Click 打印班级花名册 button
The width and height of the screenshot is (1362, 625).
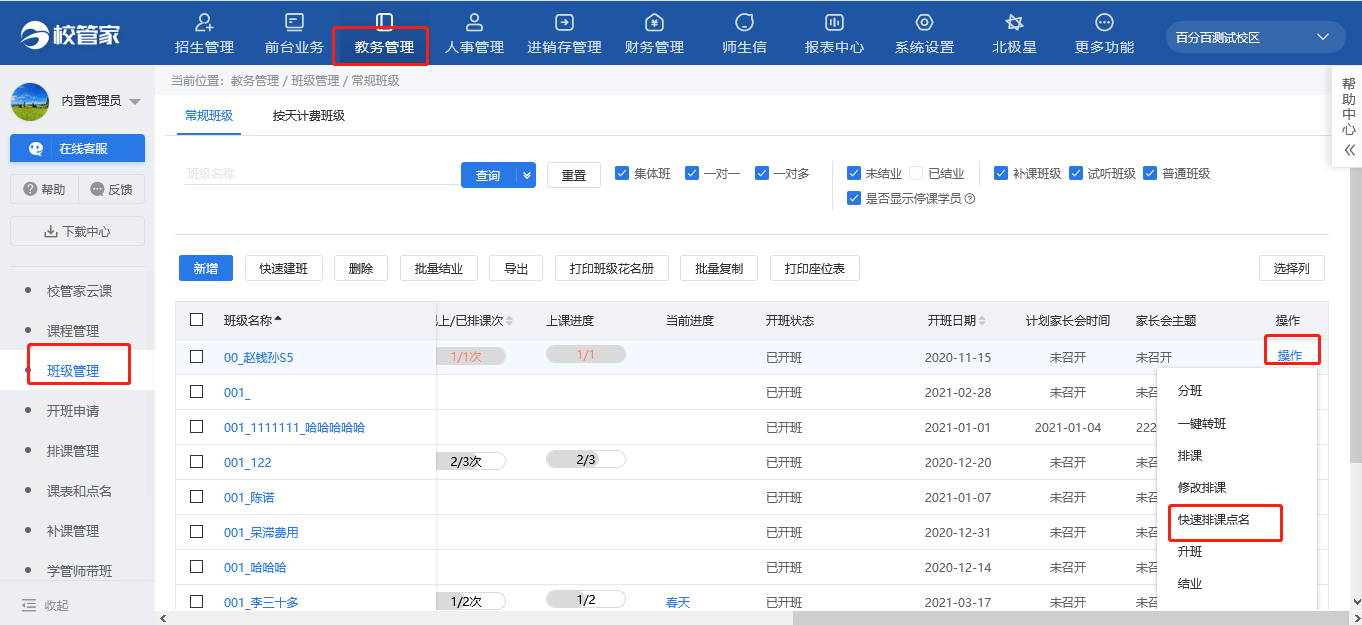point(611,268)
